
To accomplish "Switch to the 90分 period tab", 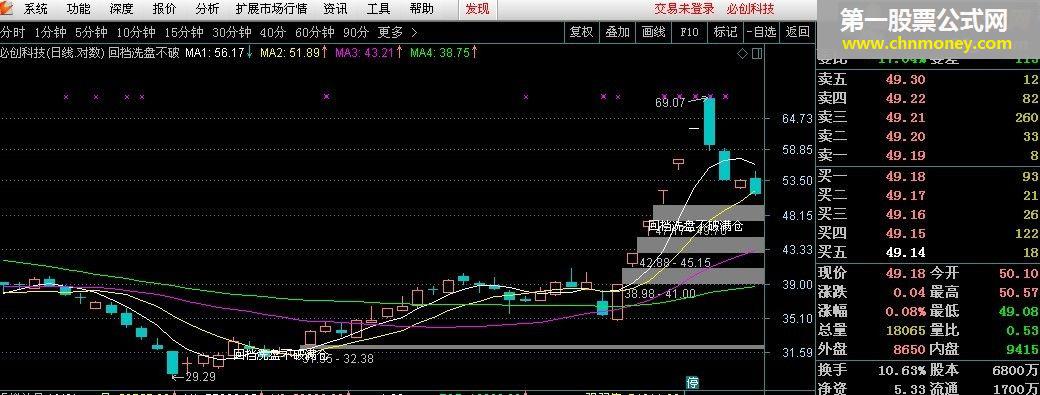I will 356,32.
